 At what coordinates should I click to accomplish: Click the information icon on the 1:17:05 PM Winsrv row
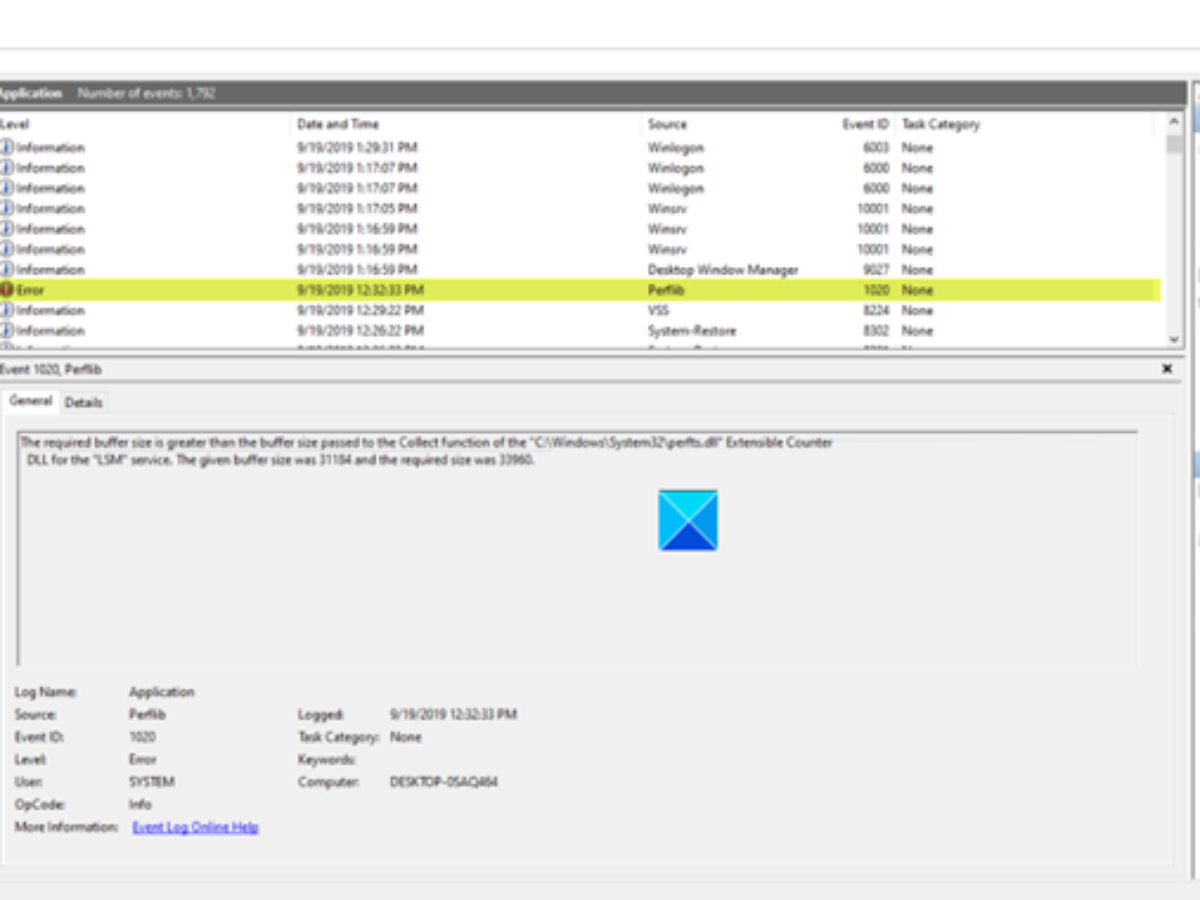click(6, 208)
